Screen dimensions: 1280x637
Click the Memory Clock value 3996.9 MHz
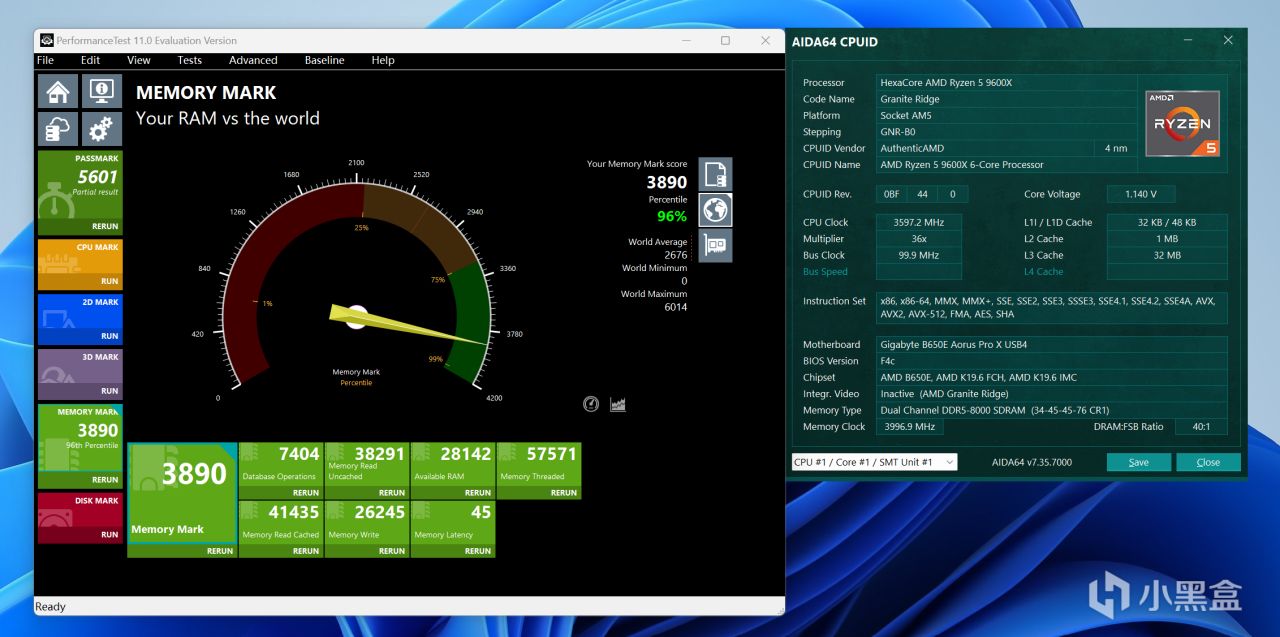(910, 427)
